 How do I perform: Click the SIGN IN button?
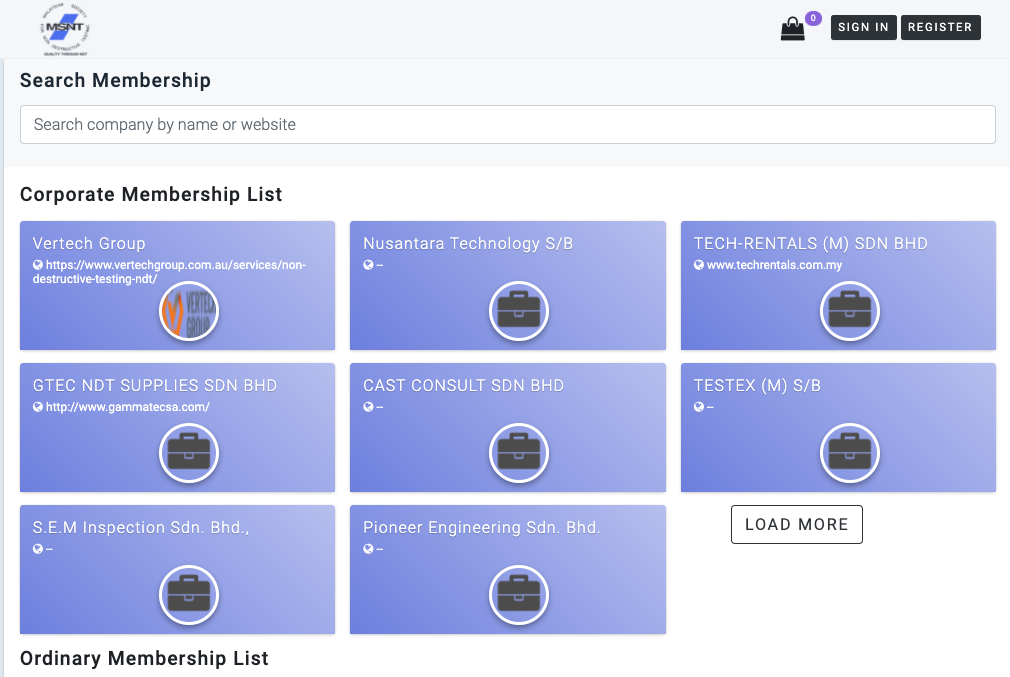pyautogui.click(x=863, y=27)
